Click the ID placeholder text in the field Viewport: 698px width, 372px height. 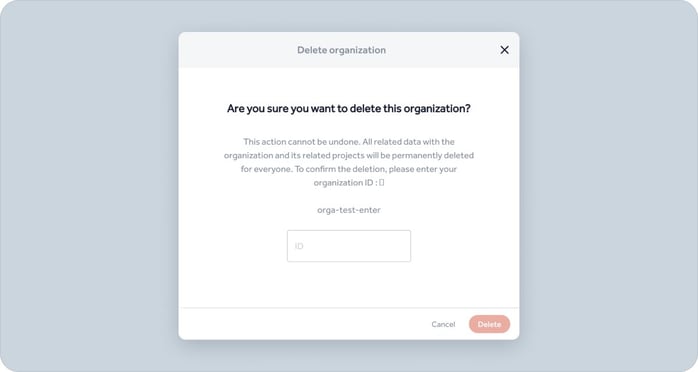tap(299, 246)
